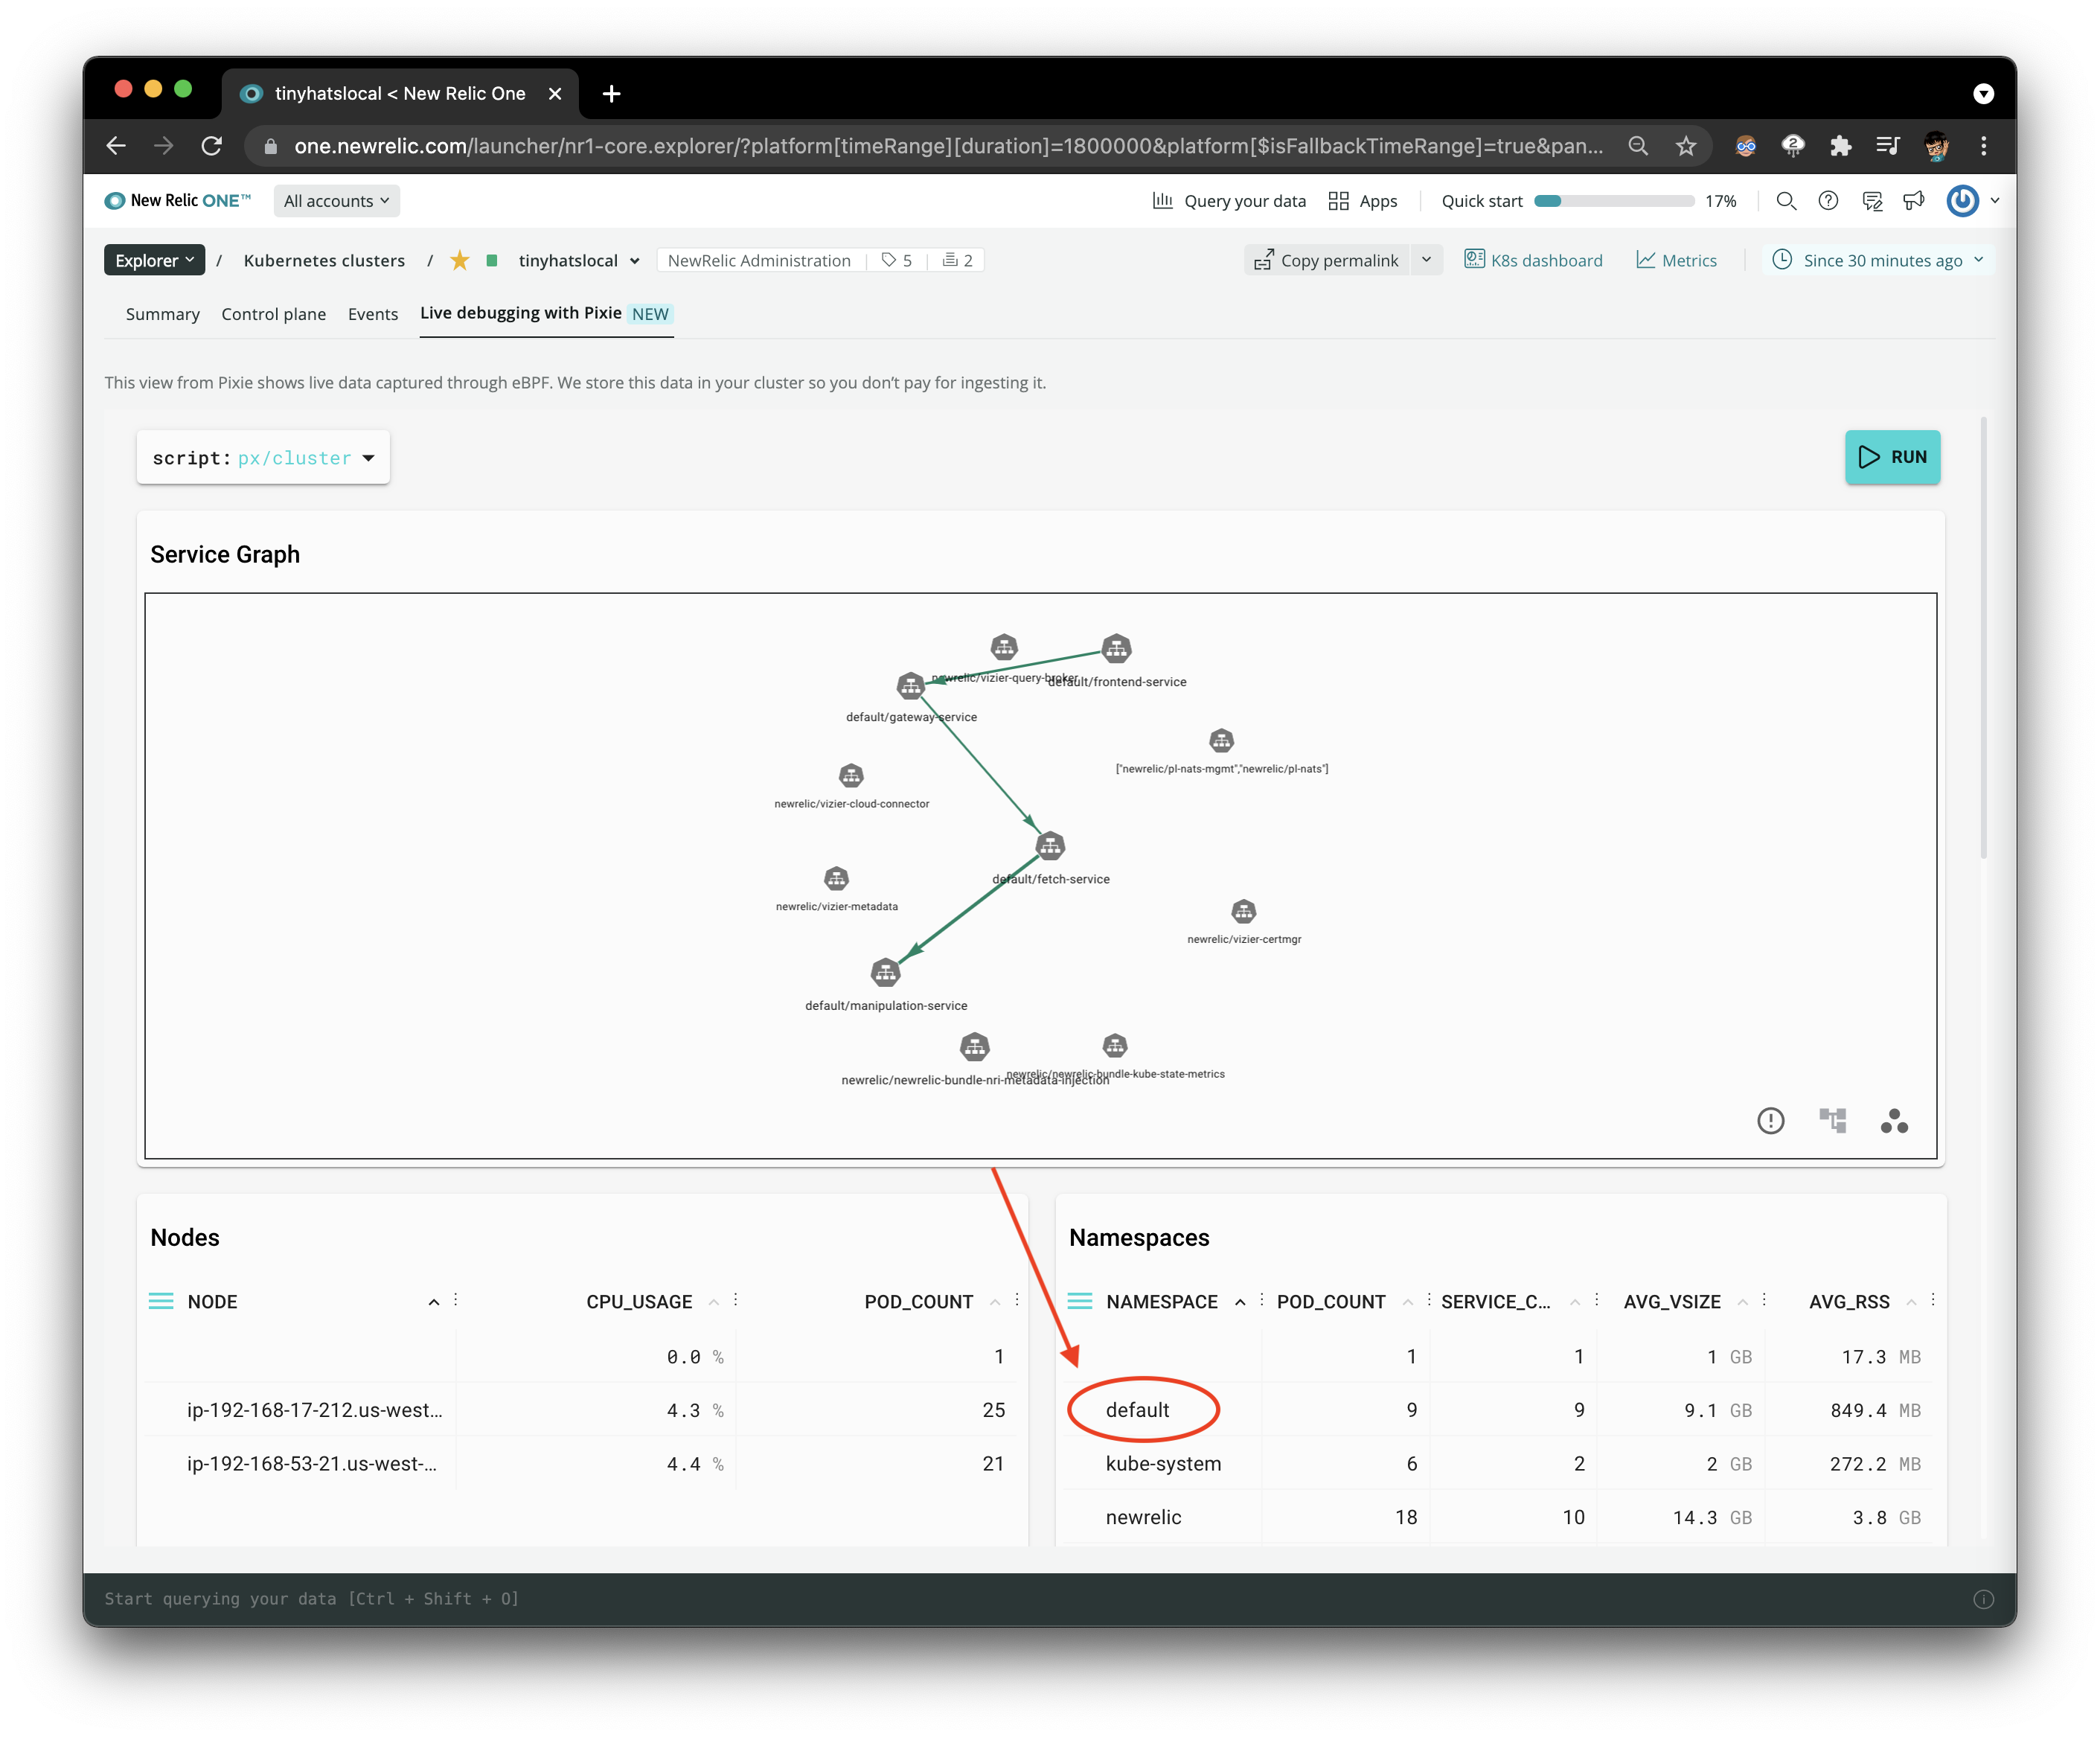Switch to the Control plane tab

(x=273, y=314)
